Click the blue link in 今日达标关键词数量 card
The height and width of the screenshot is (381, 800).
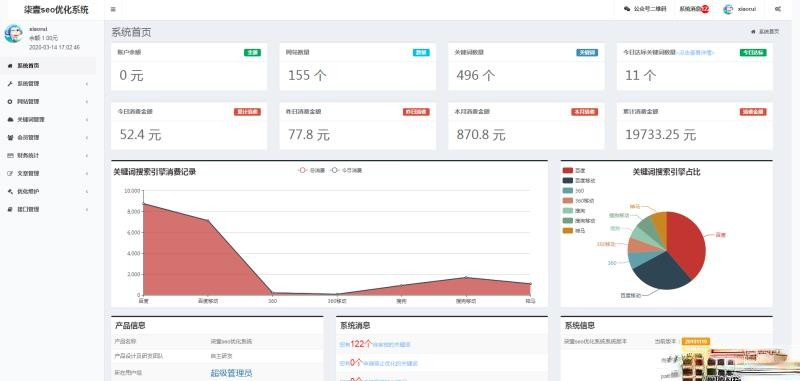click(696, 53)
